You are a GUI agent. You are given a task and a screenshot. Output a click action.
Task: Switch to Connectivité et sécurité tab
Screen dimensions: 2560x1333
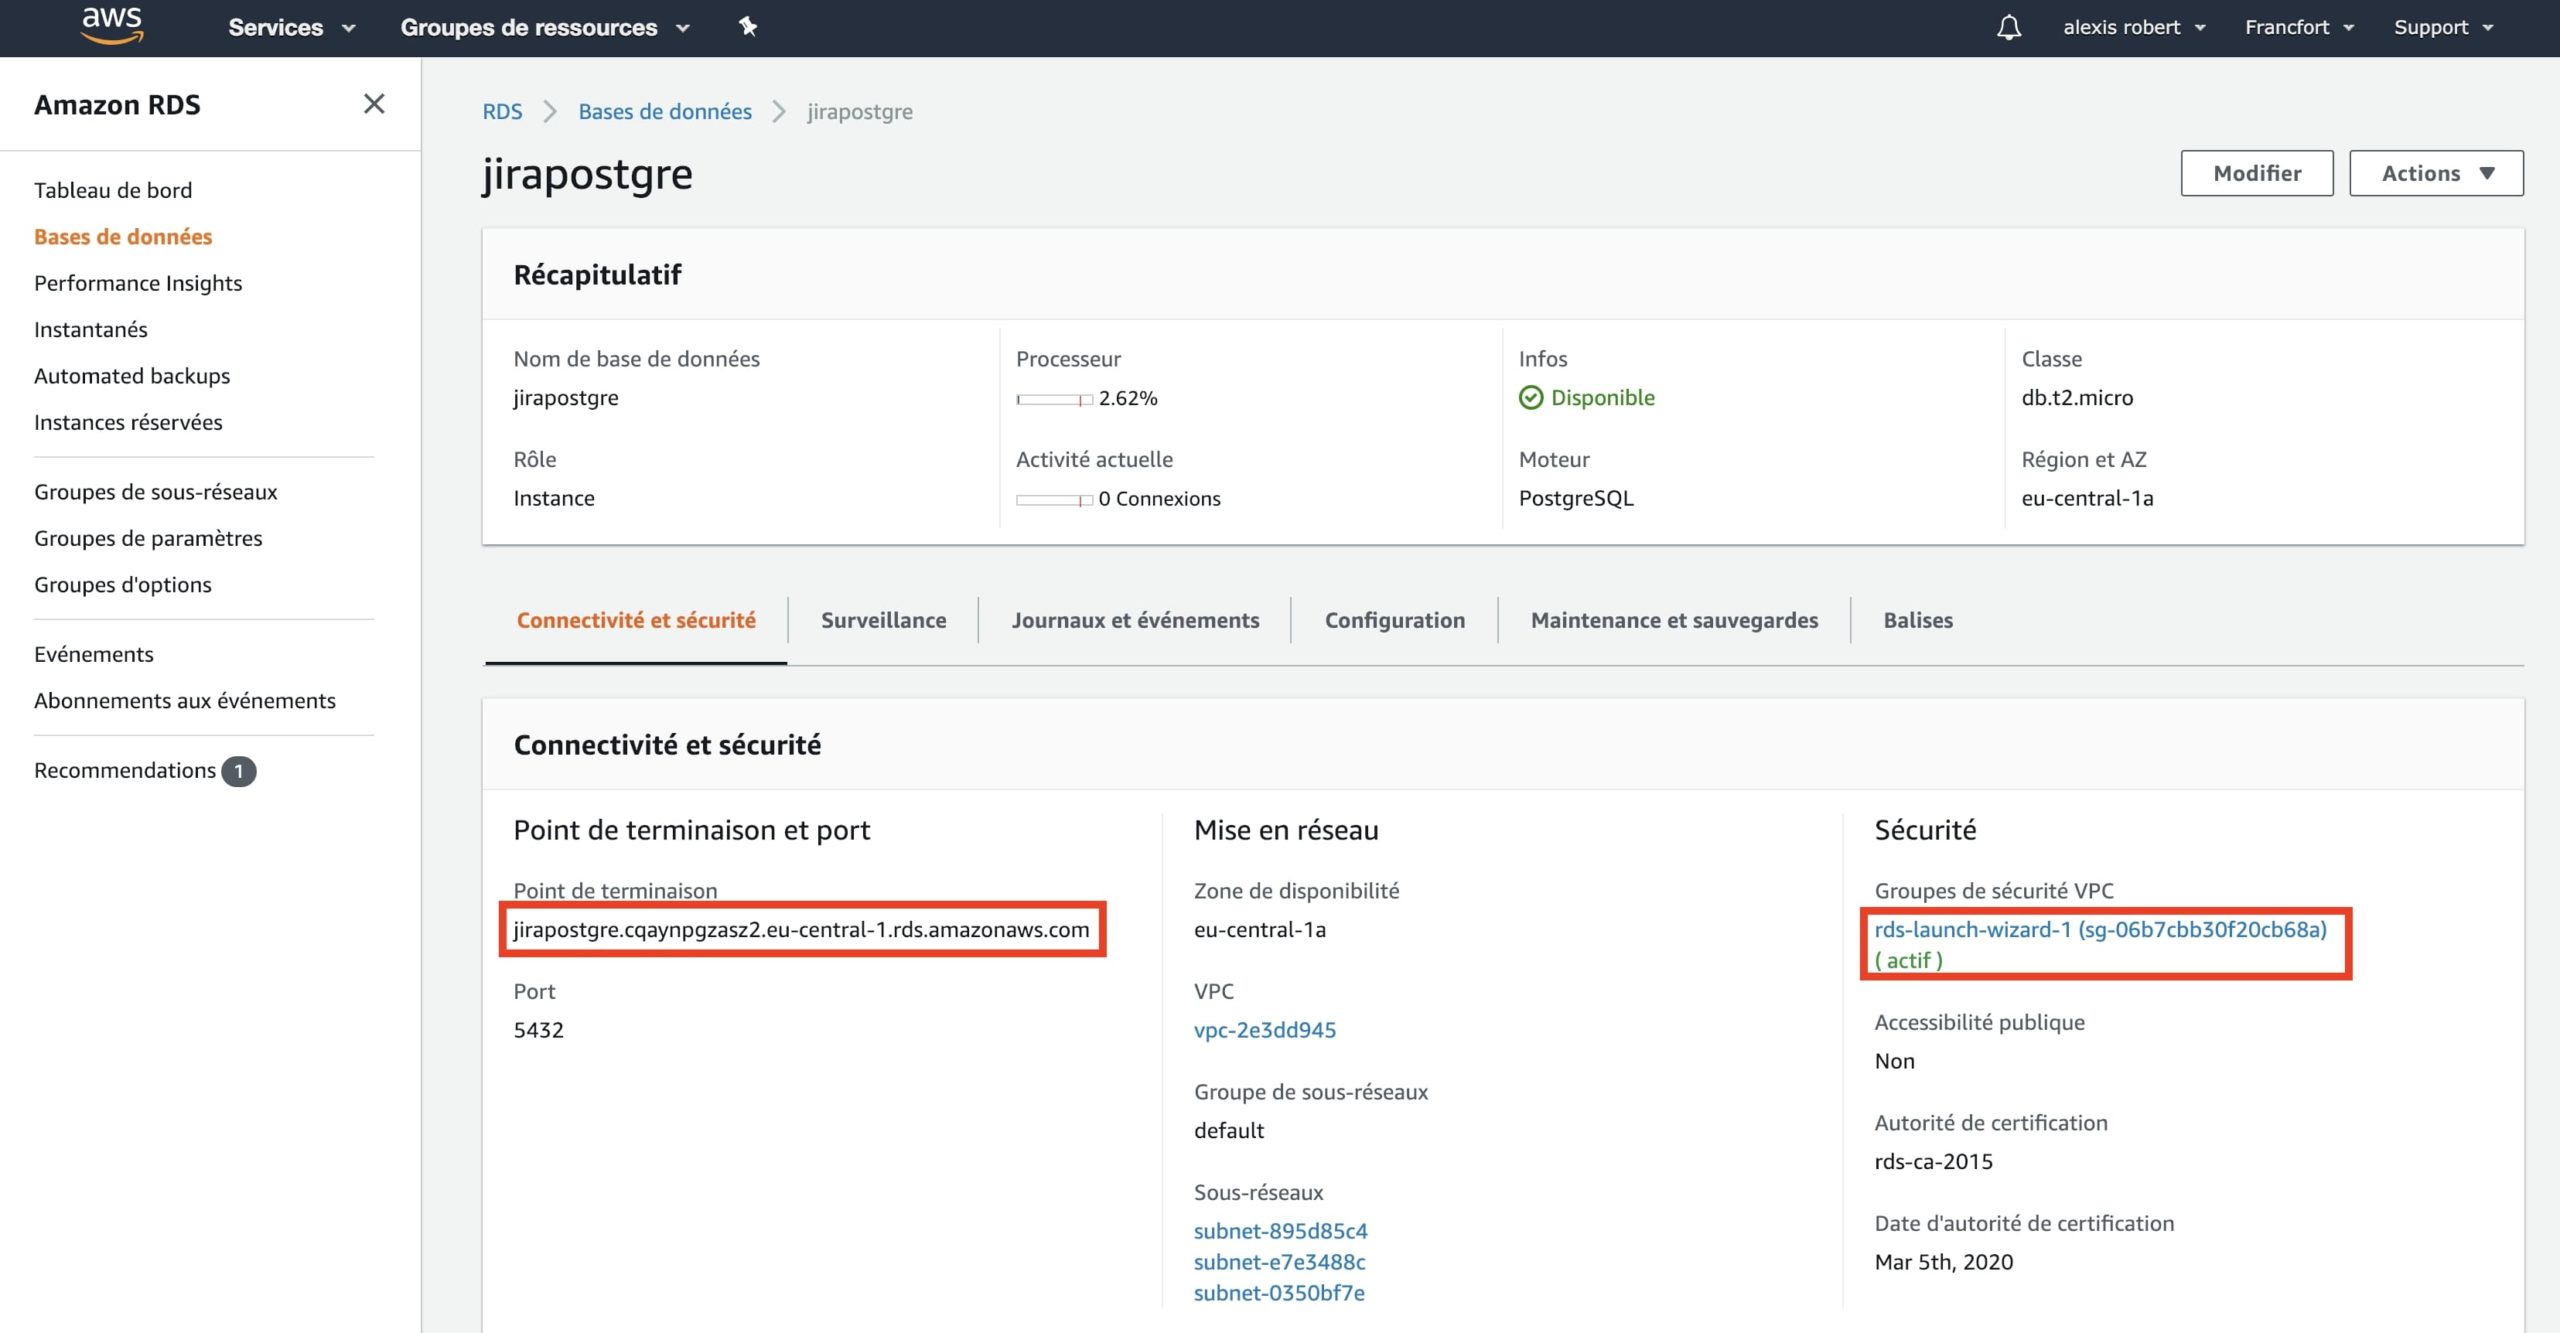(636, 620)
